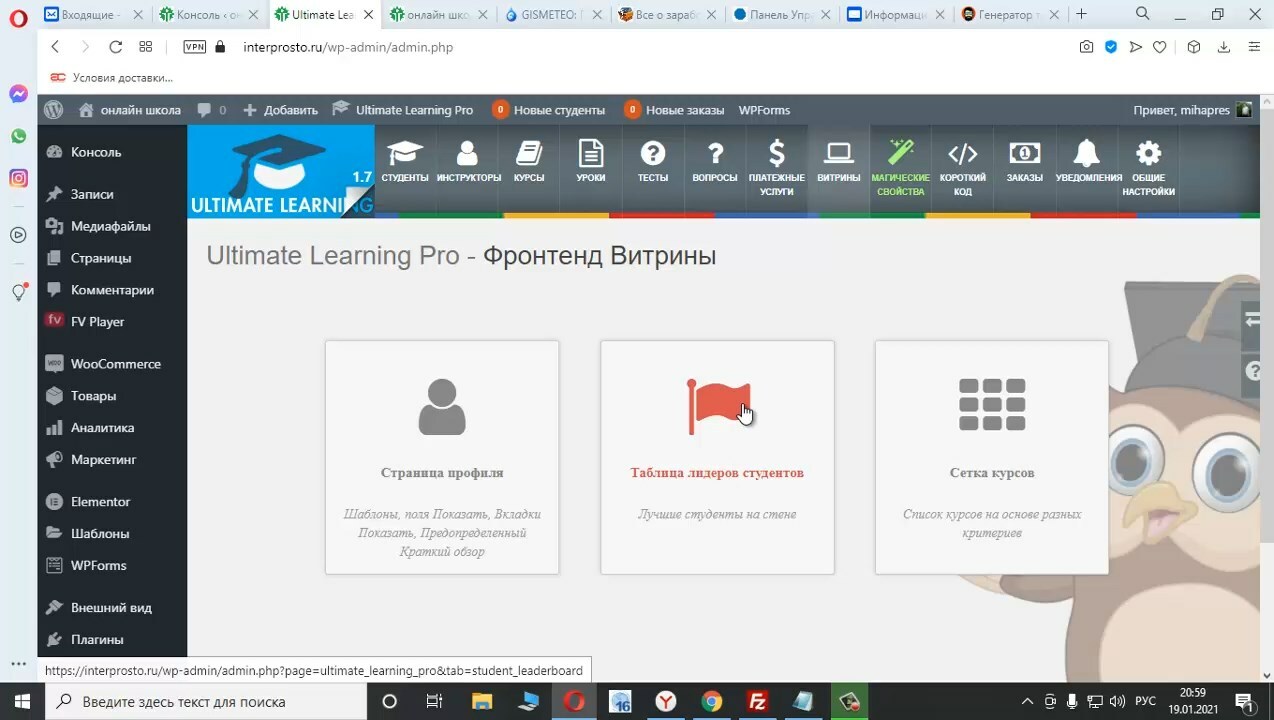Viewport: 1274px width, 720px height.
Task: Open Новые заказы in admin bar
Action: [674, 110]
